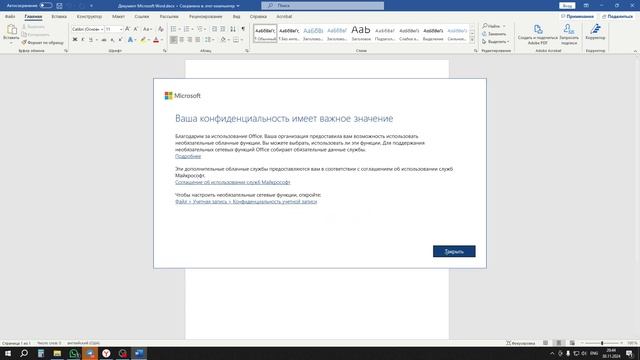Open Windows Start menu
The width and height of the screenshot is (640, 360).
(8, 353)
